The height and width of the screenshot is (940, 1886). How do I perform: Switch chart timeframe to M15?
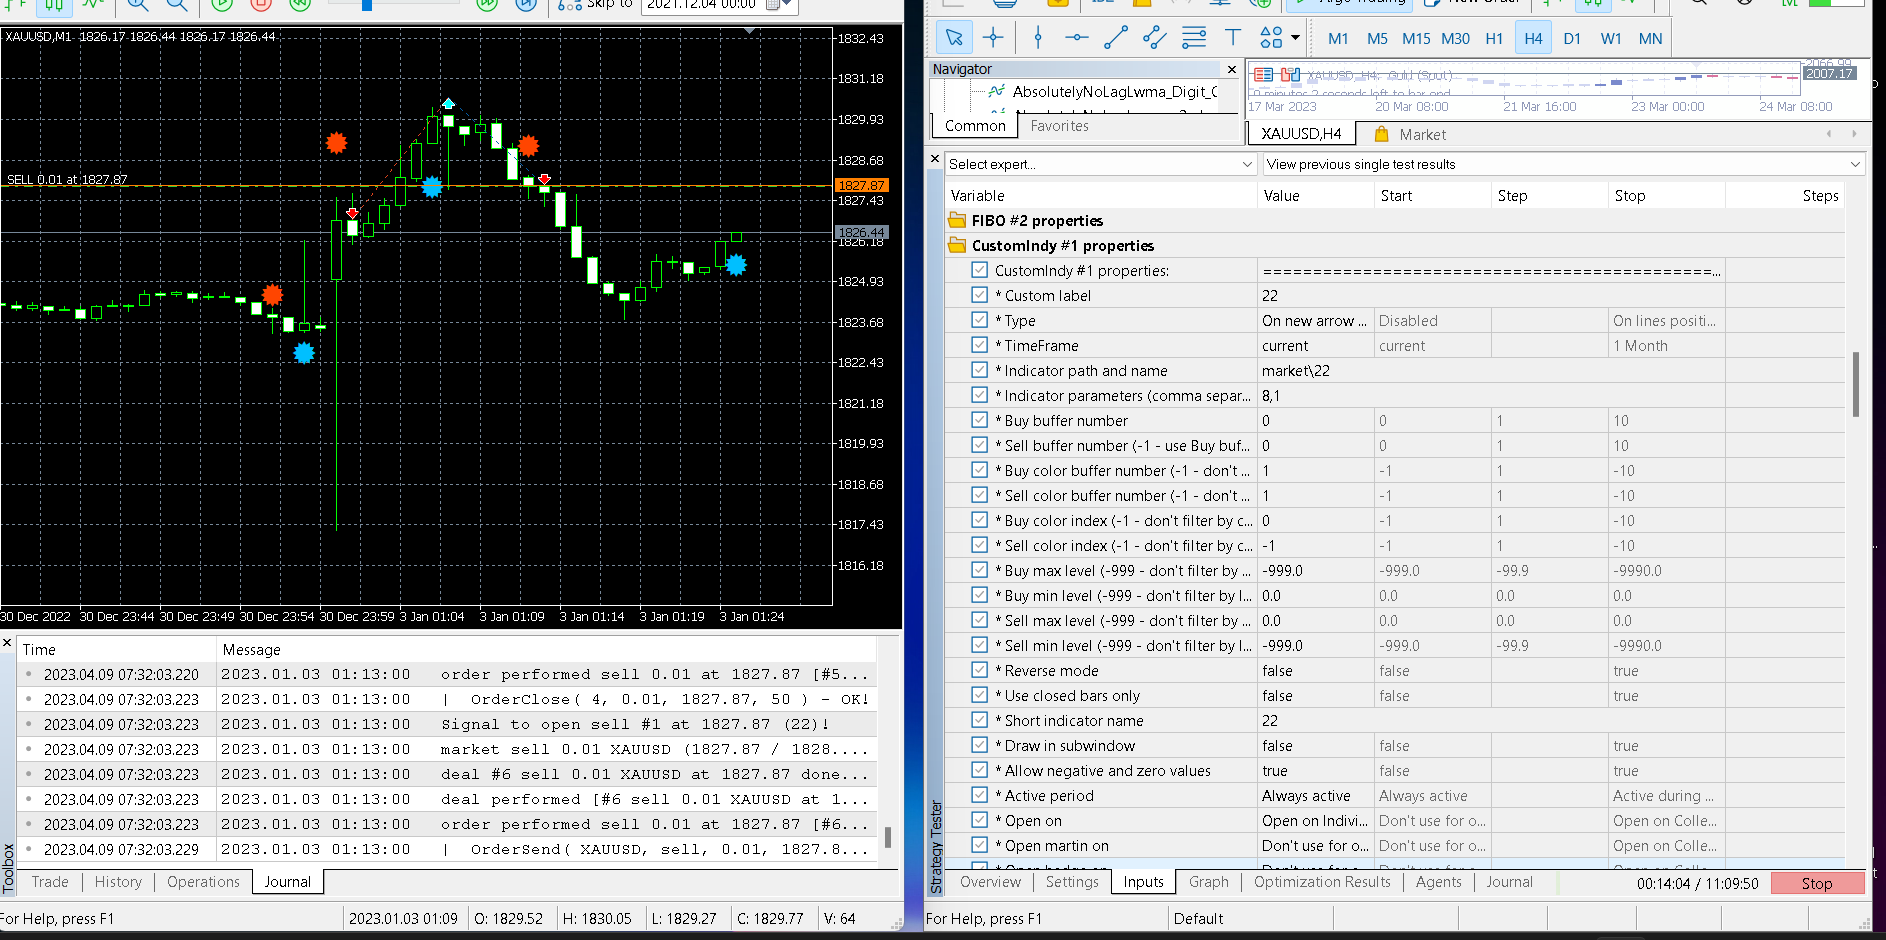click(x=1416, y=39)
